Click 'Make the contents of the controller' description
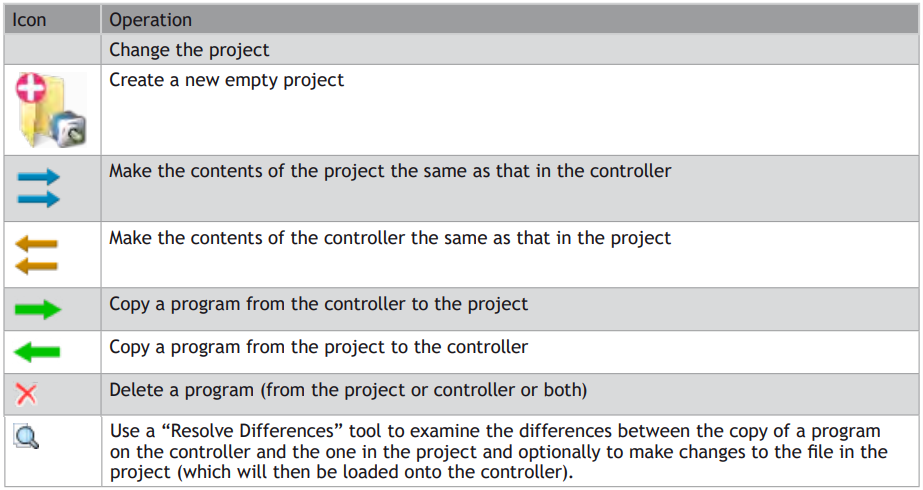Viewport: 923px width, 490px height. (390, 238)
